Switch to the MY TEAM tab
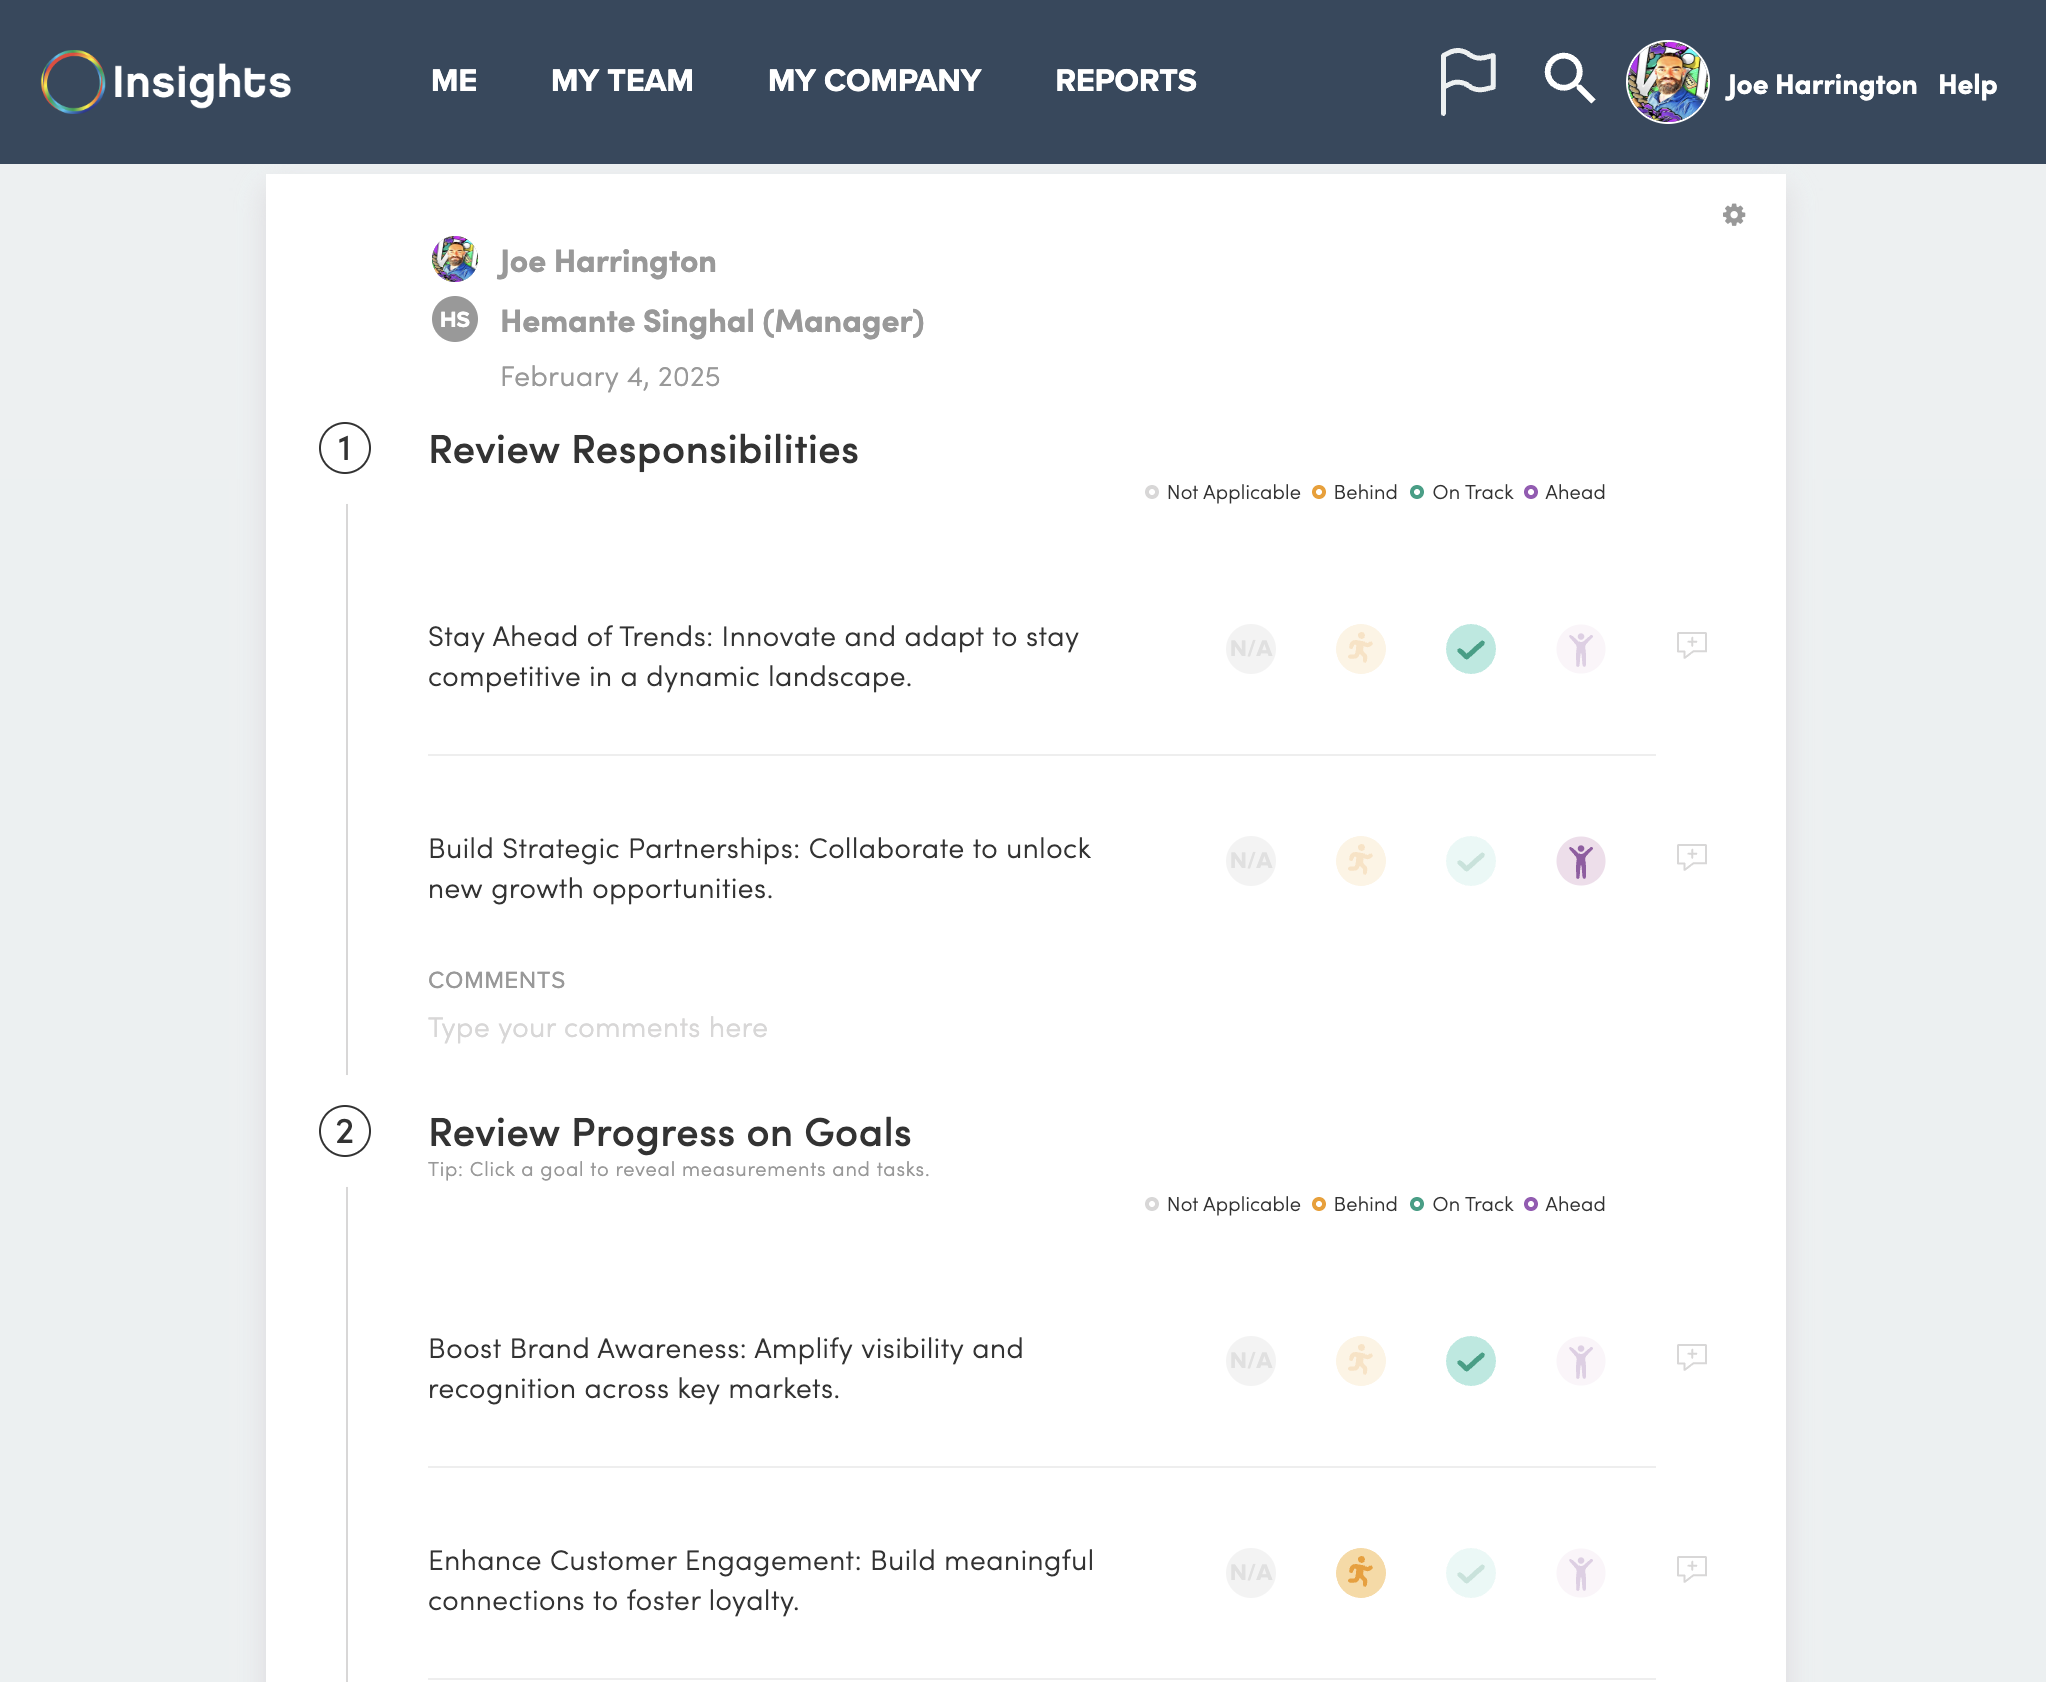 click(622, 80)
